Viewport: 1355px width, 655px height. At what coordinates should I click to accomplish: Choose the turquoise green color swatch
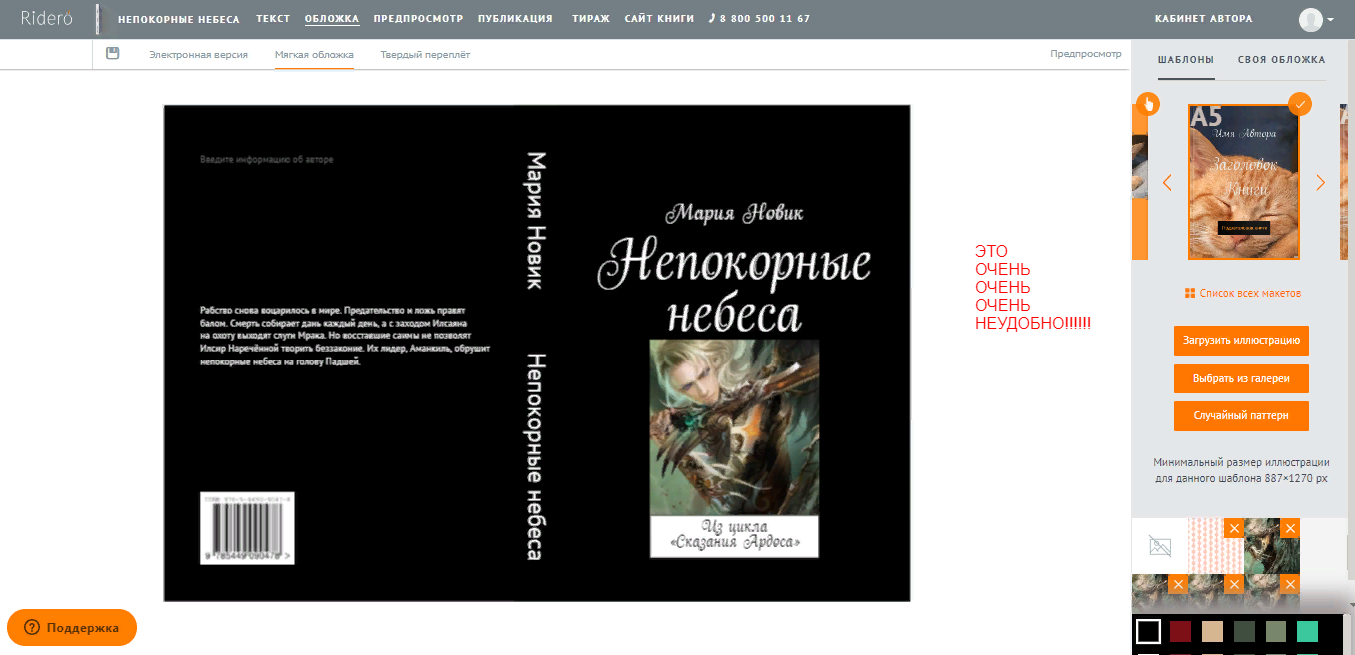click(x=1307, y=631)
